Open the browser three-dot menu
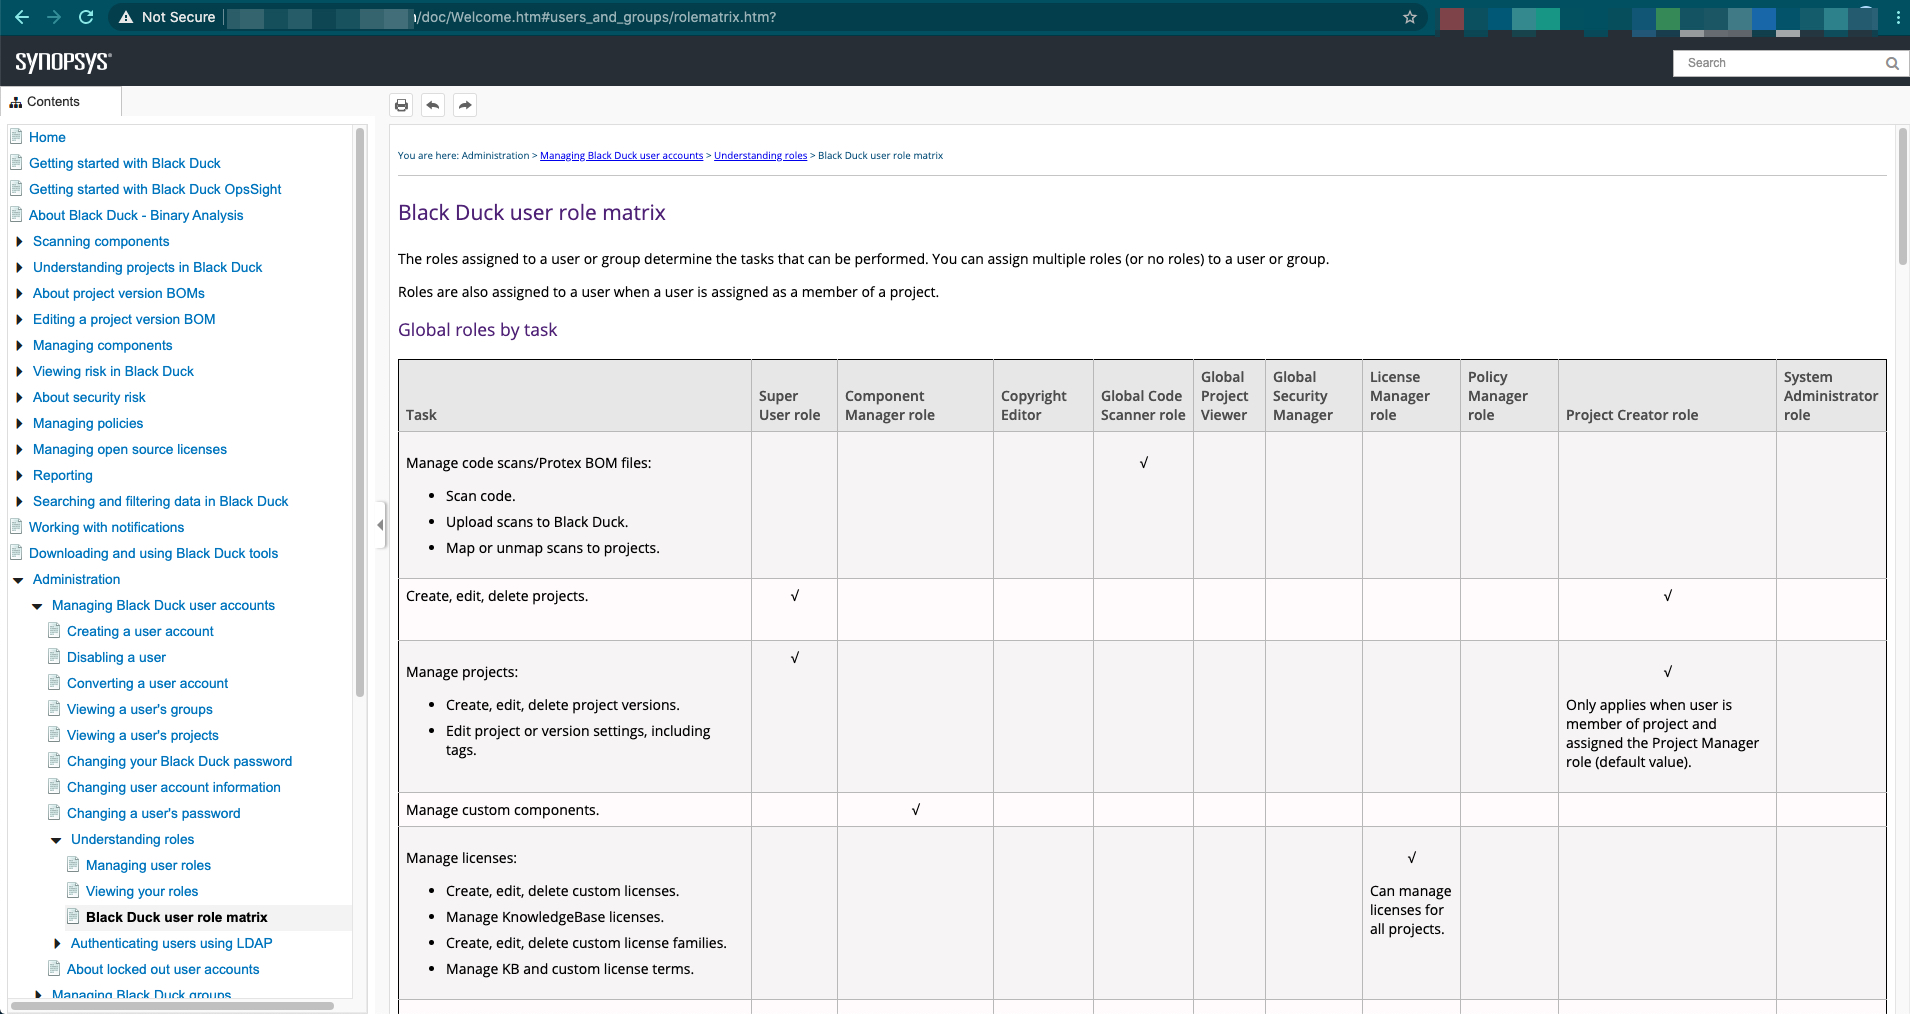This screenshot has width=1910, height=1014. click(1898, 17)
